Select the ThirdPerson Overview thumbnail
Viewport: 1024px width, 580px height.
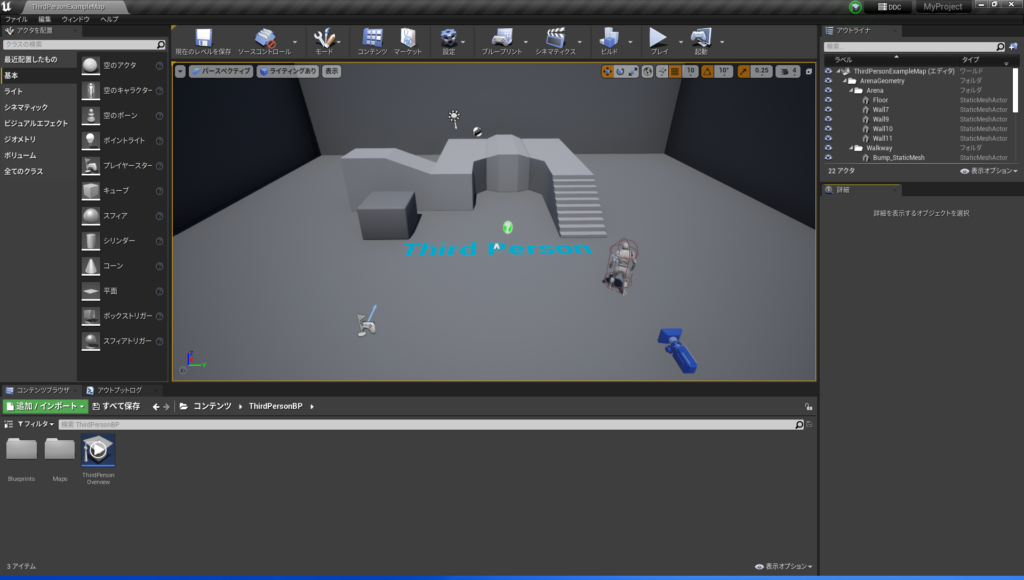tap(98, 452)
